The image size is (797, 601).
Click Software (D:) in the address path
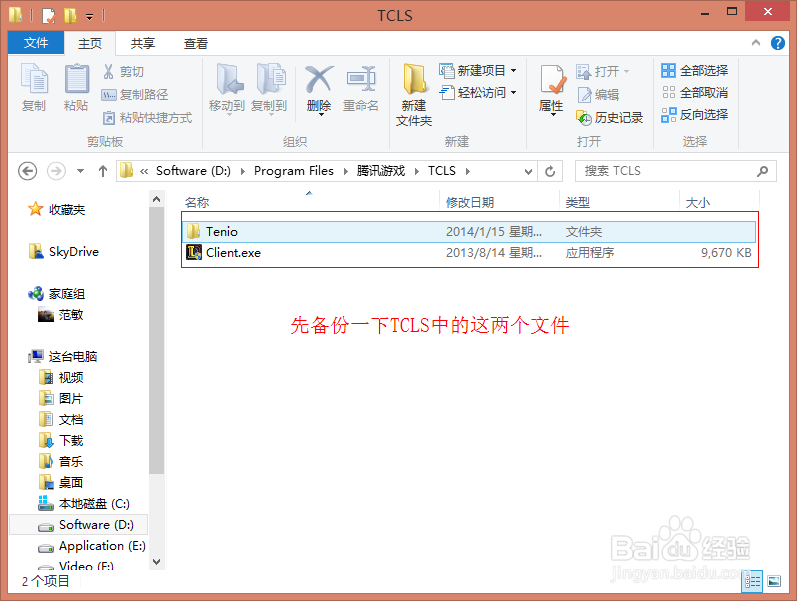(x=193, y=171)
